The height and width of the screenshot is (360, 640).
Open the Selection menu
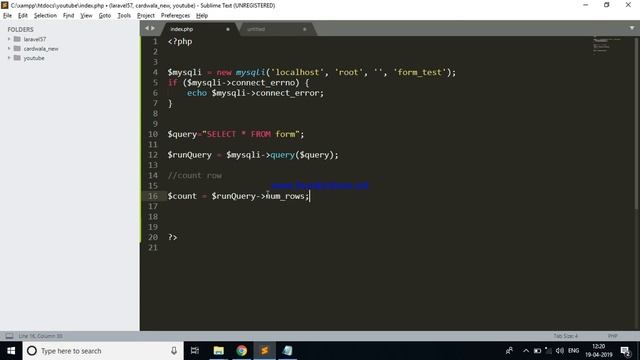(x=45, y=16)
